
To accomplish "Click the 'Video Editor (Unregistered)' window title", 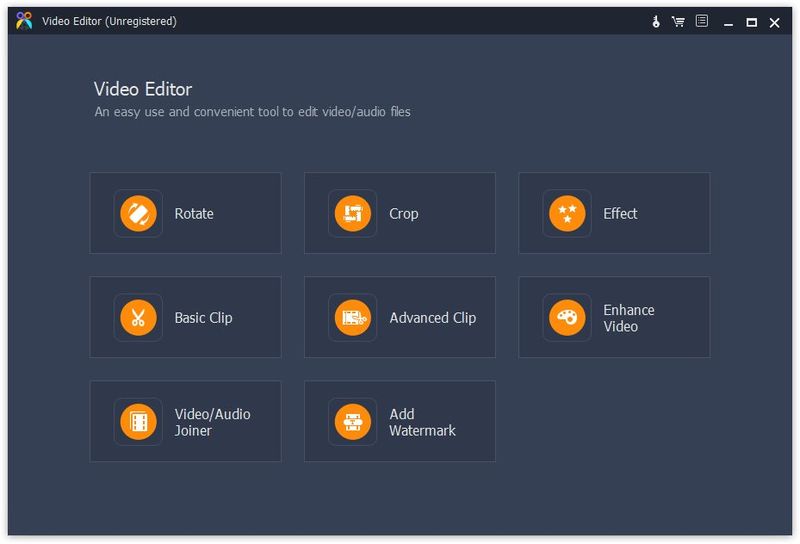I will coord(109,21).
